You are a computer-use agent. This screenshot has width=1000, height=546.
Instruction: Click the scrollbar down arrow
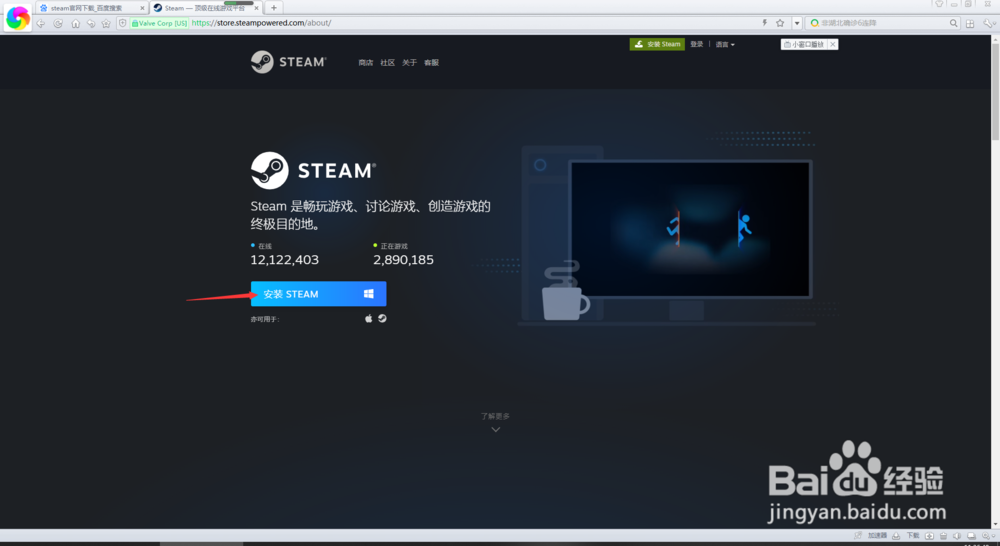pos(995,524)
